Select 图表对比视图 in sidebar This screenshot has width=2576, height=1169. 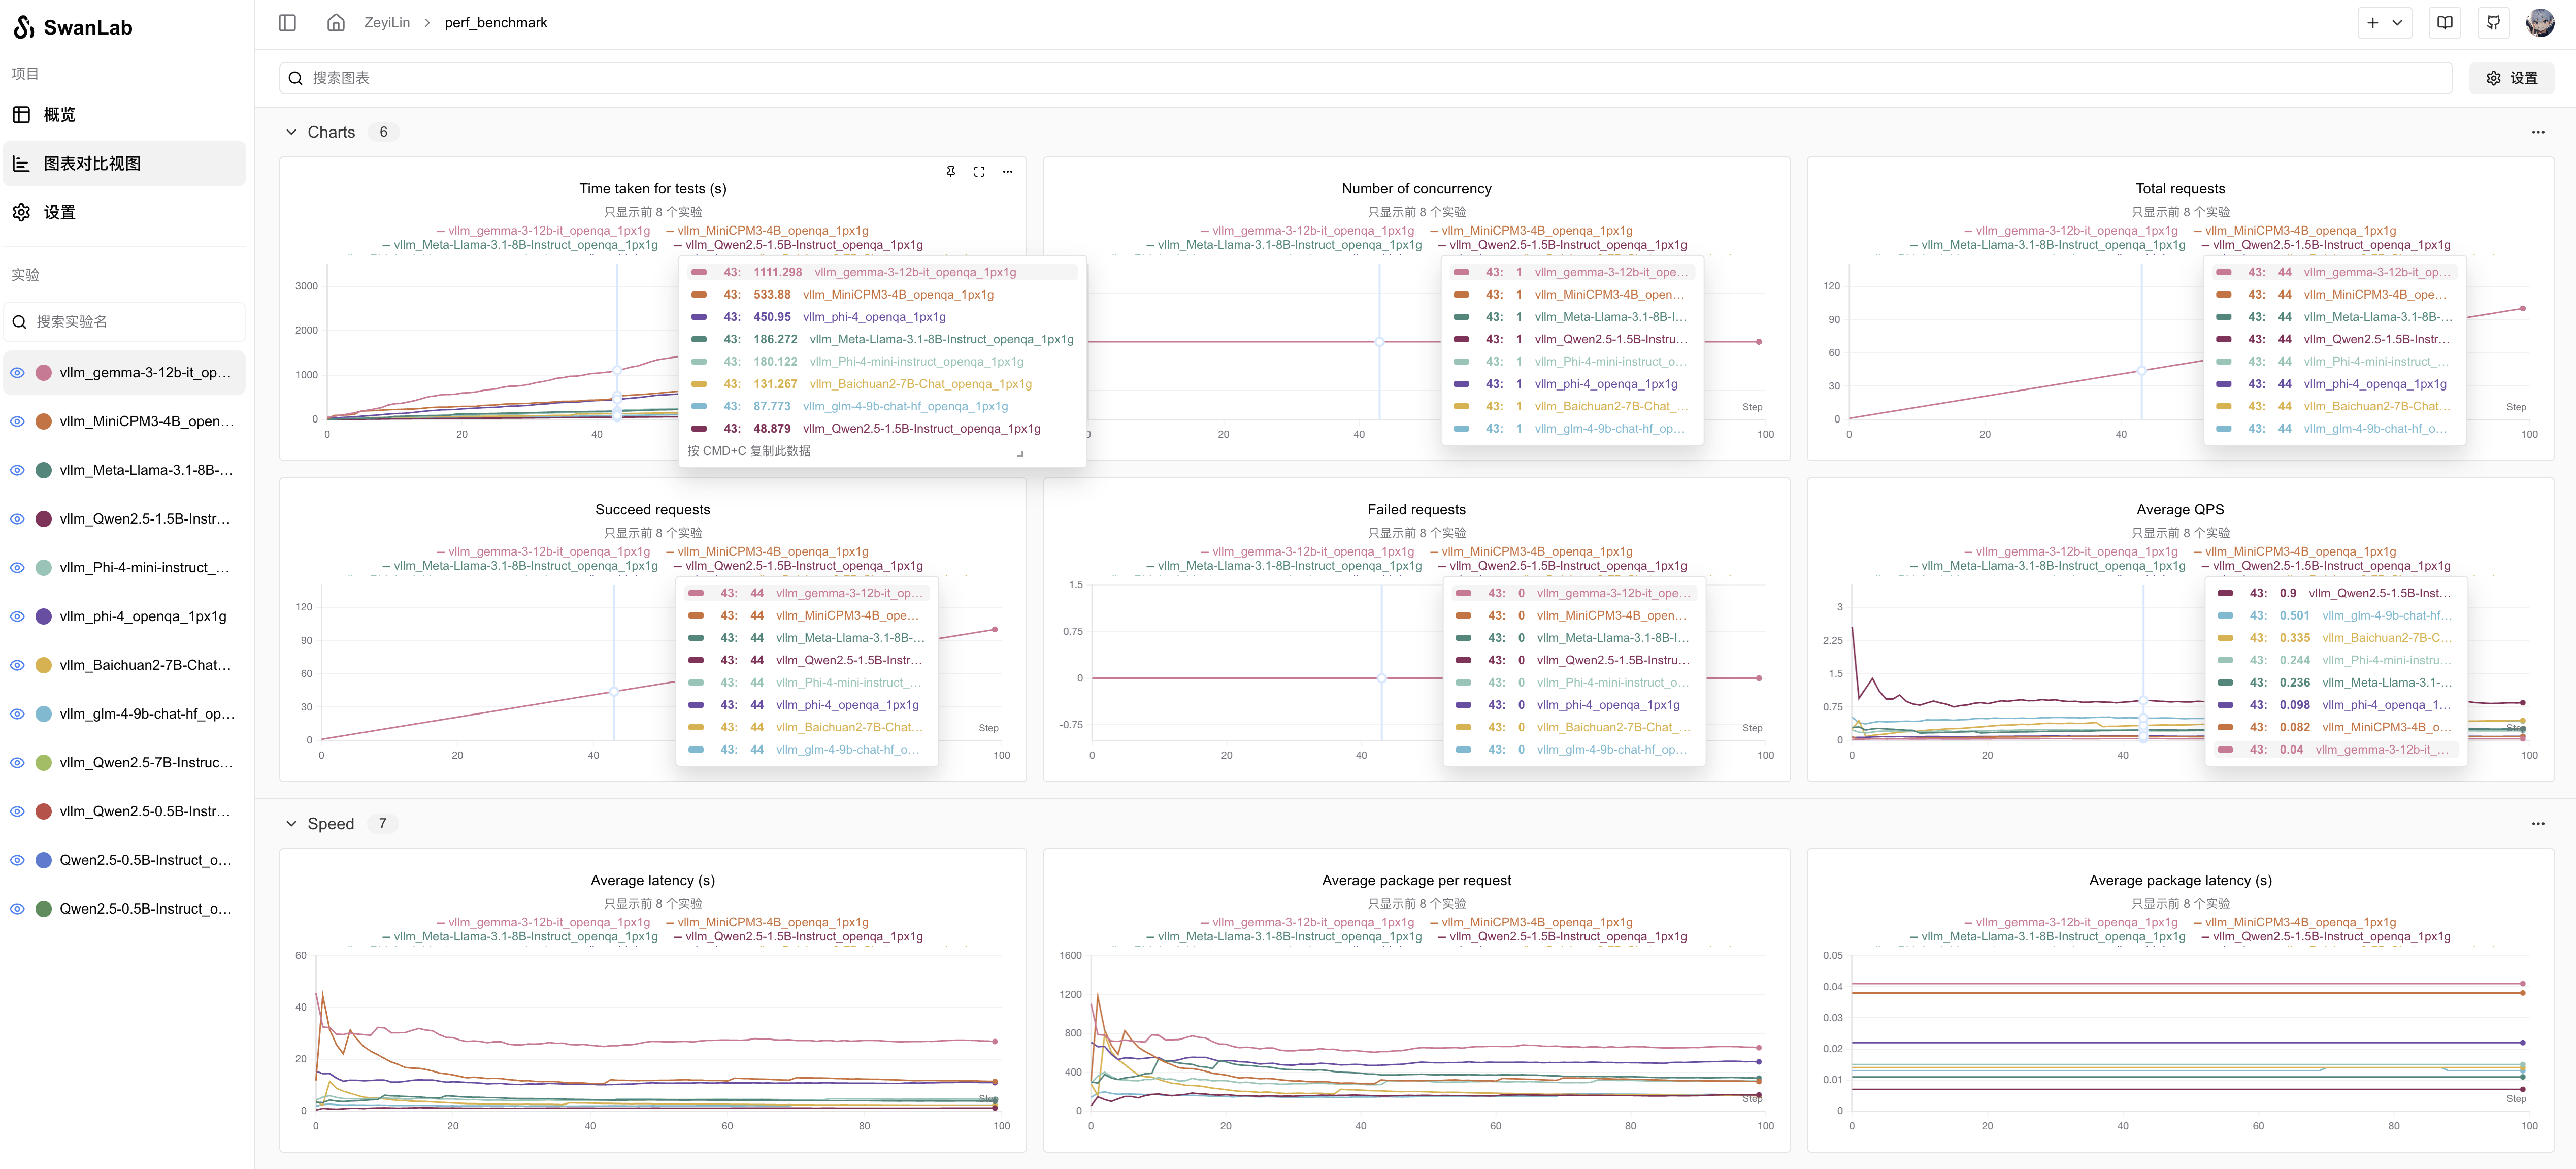(92, 163)
